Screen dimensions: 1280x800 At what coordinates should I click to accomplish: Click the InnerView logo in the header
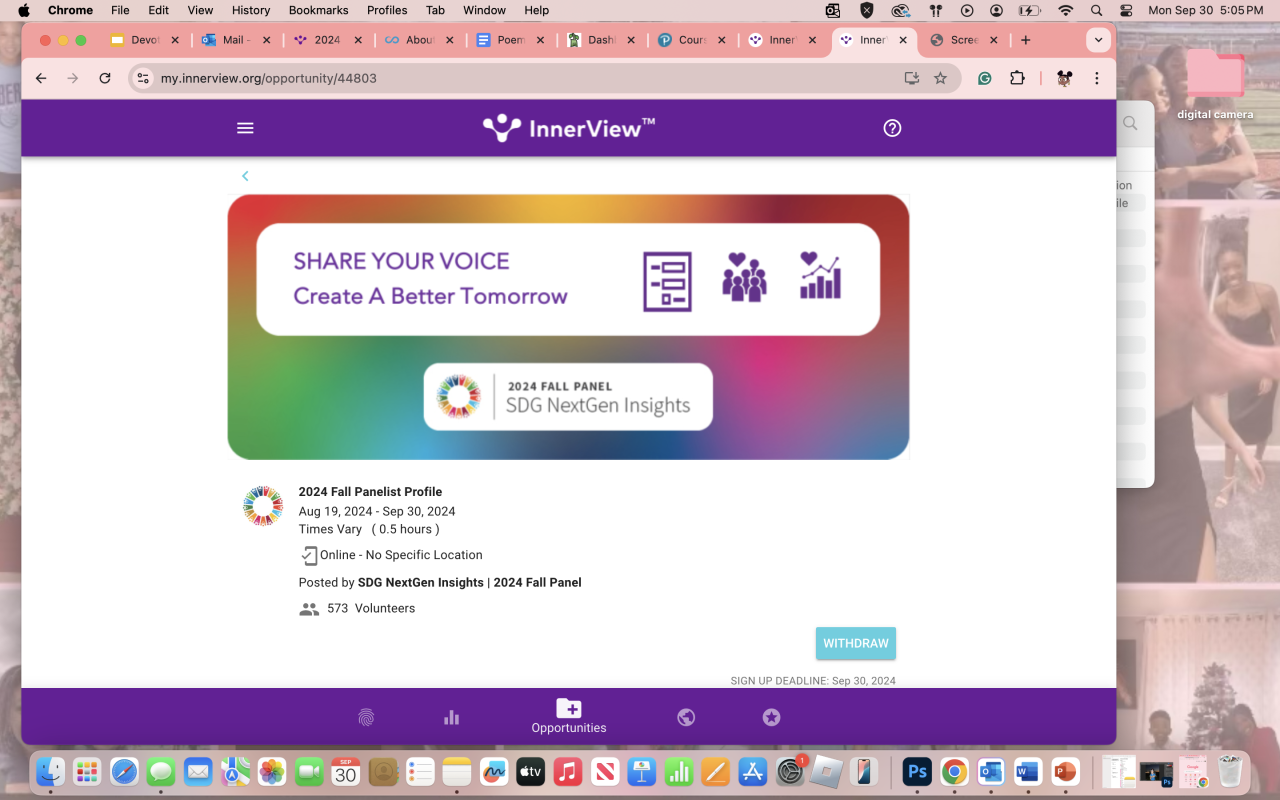pyautogui.click(x=569, y=128)
